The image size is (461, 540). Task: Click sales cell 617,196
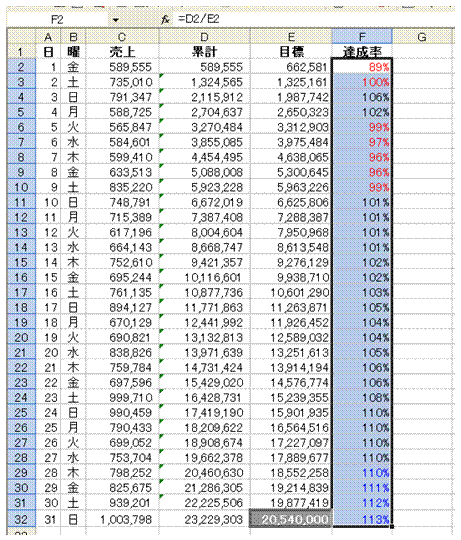coord(122,232)
